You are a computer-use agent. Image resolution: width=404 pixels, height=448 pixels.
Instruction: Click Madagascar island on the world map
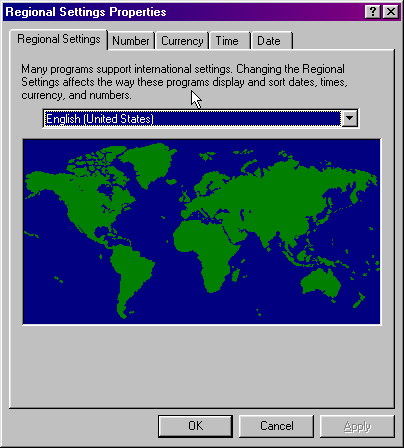click(236, 275)
